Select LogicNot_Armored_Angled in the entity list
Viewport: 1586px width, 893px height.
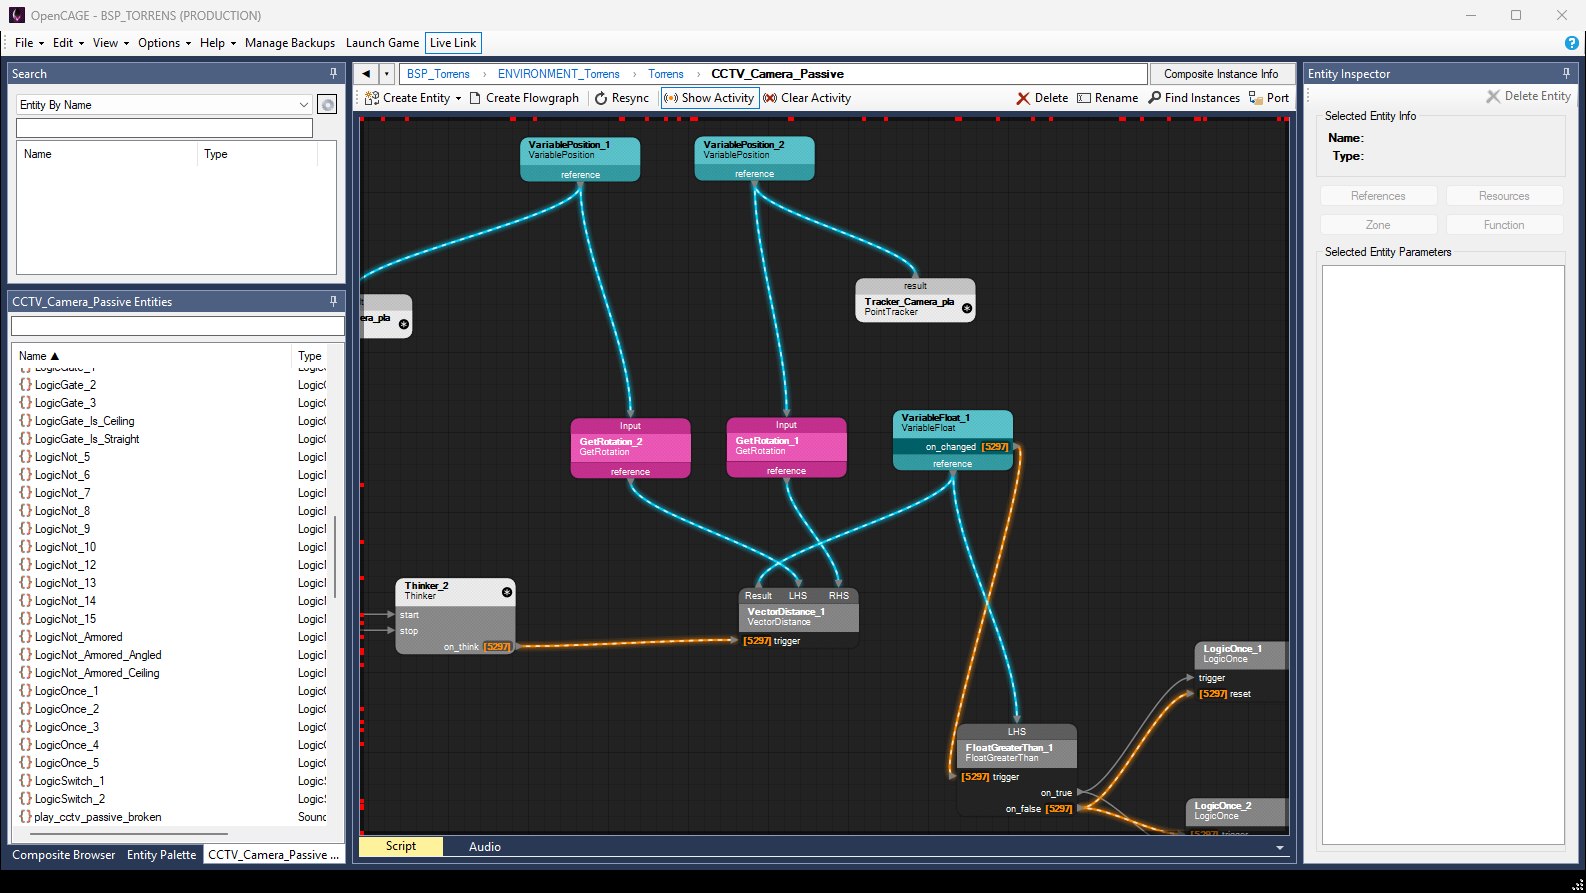pos(98,655)
